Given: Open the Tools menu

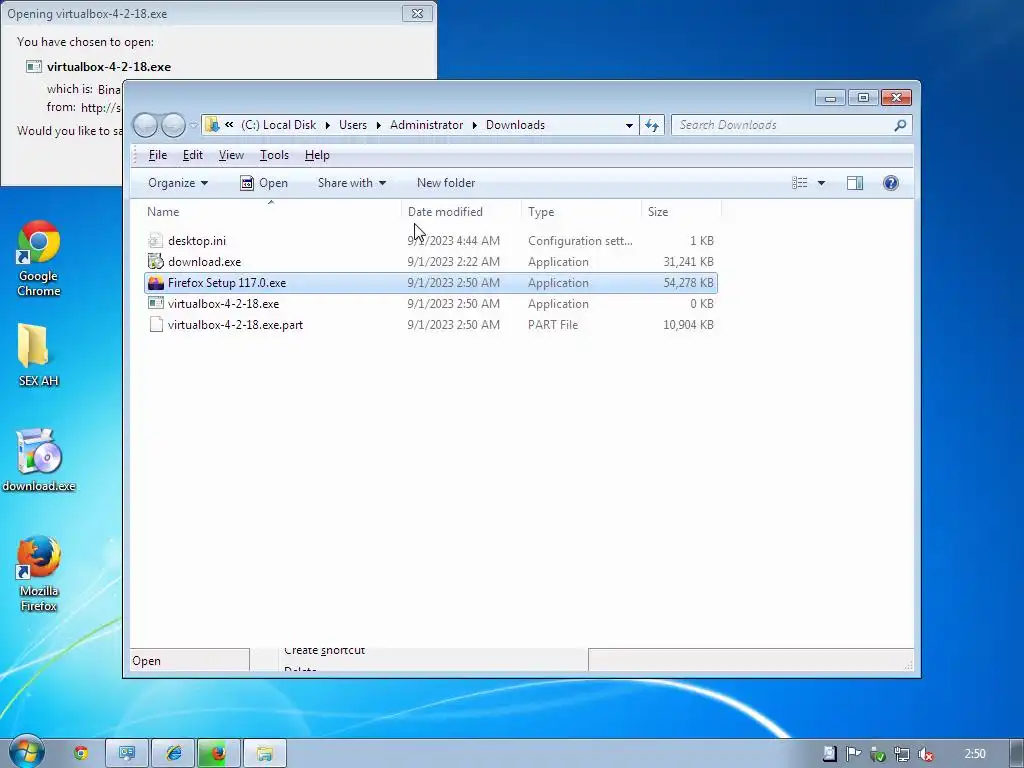Looking at the screenshot, I should [x=274, y=155].
